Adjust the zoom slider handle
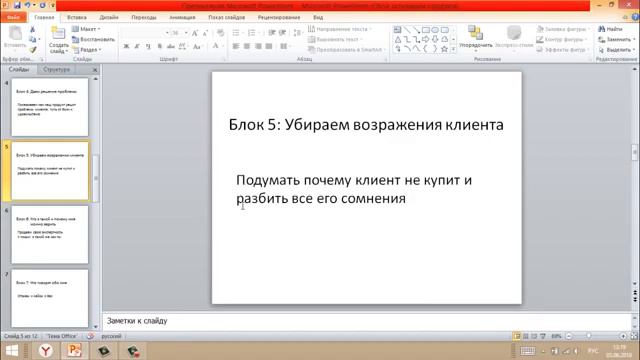Image resolution: width=640 pixels, height=360 pixels. coord(589,336)
